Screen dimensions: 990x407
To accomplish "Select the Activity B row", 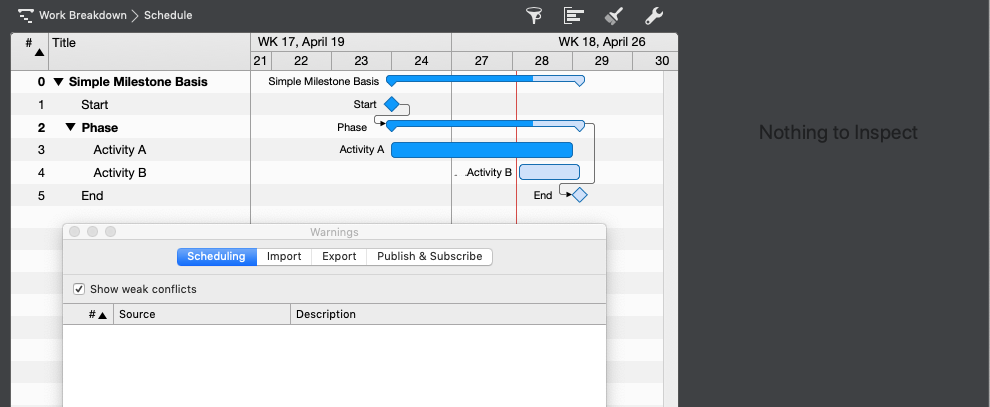I will (x=120, y=173).
